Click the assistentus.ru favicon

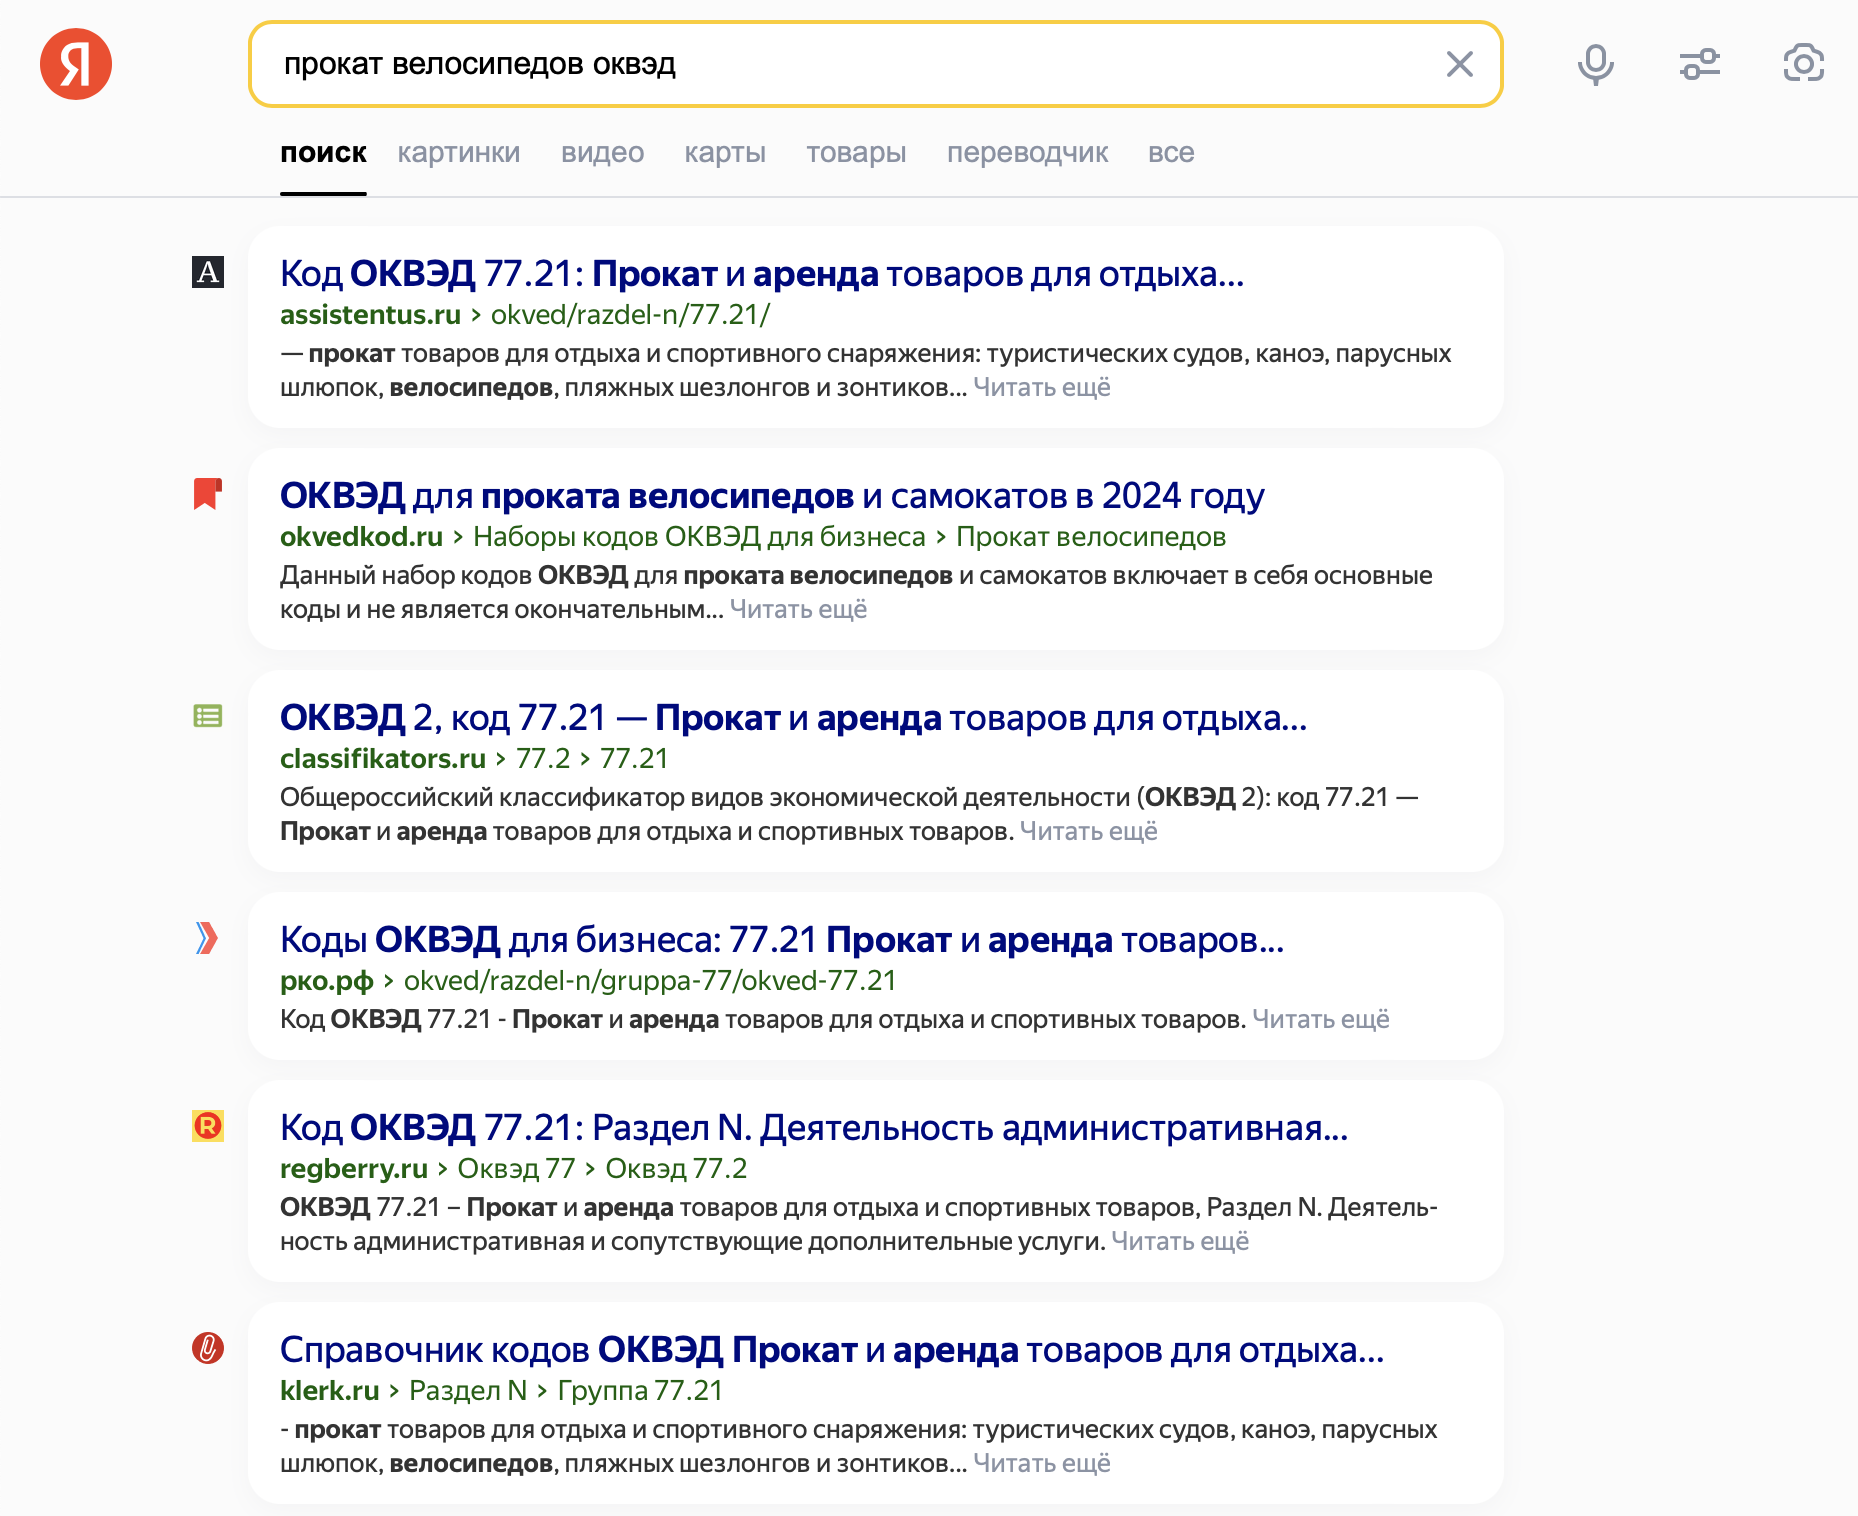pos(208,272)
